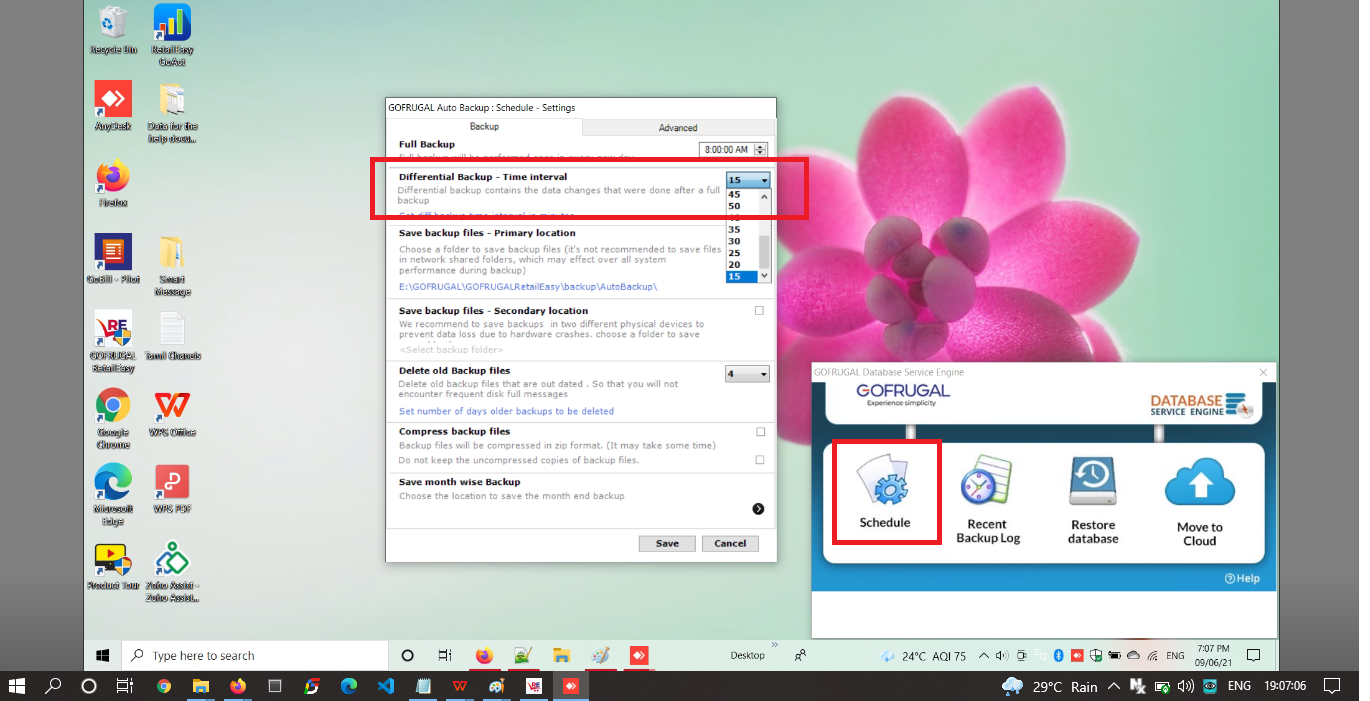This screenshot has width=1370, height=701.
Task: Switch to the Backup tab
Action: pyautogui.click(x=484, y=127)
